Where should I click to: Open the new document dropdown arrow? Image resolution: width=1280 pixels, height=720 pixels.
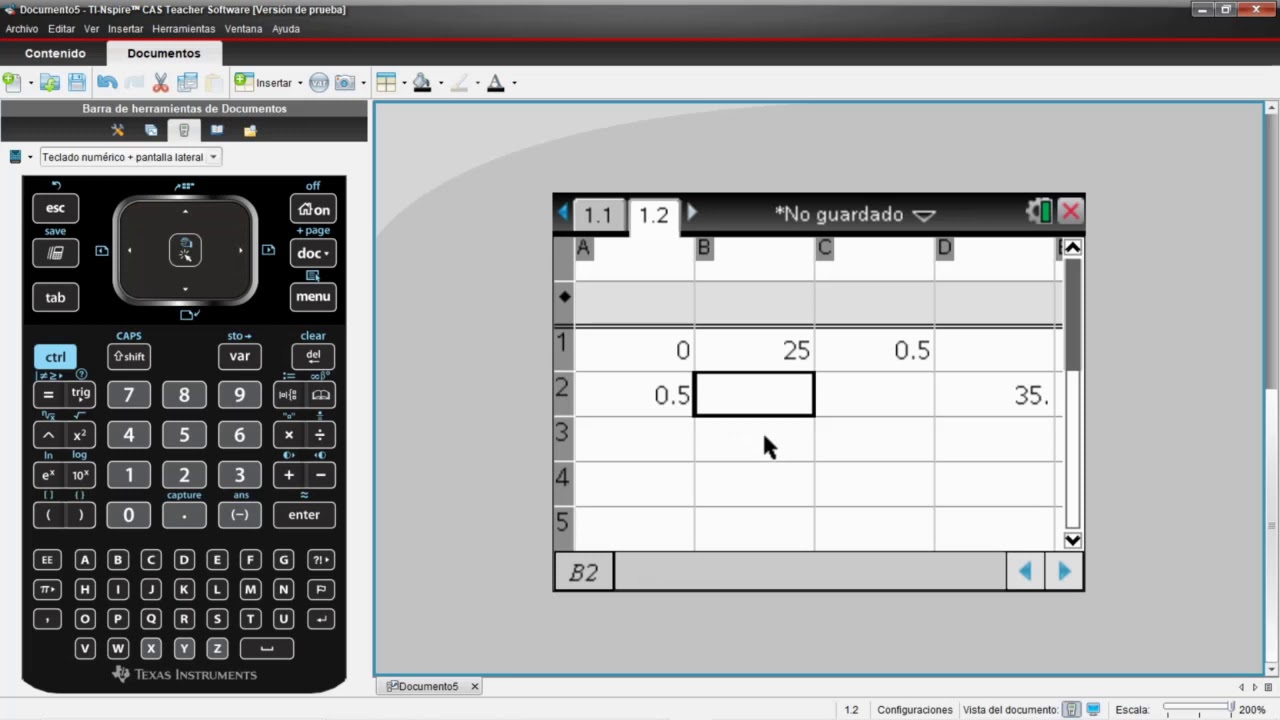31,83
